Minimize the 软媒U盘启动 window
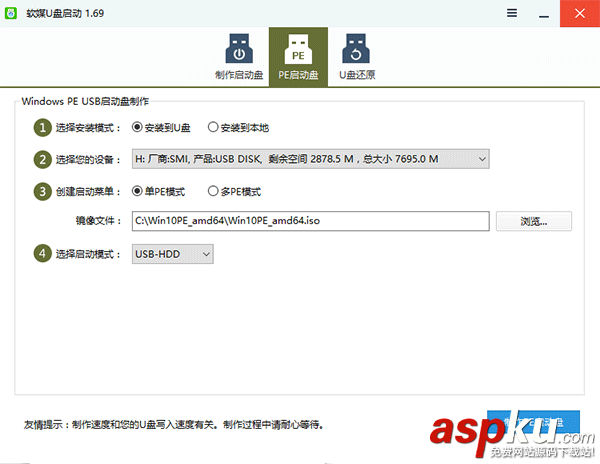600x464 pixels. click(544, 14)
